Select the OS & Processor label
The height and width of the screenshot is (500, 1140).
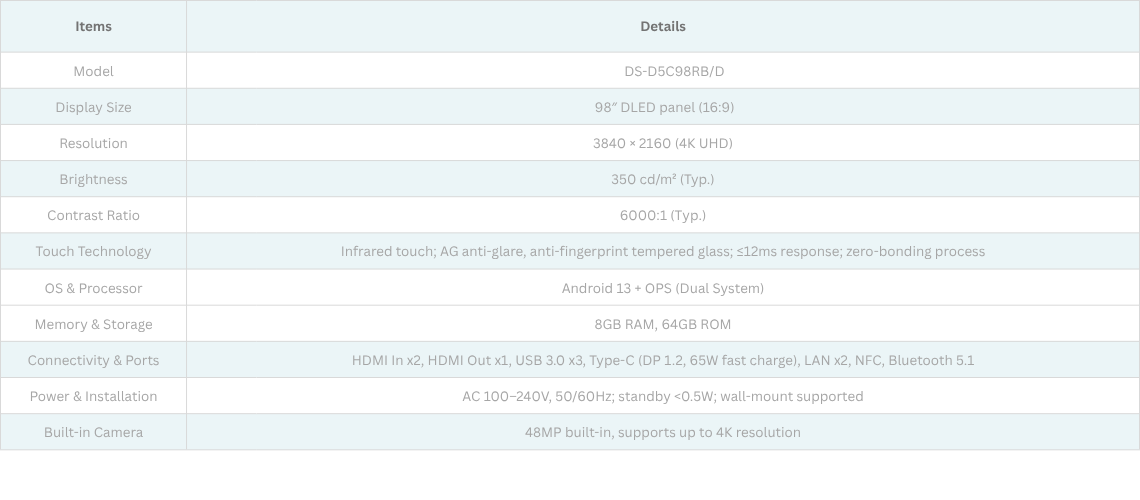[x=93, y=288]
